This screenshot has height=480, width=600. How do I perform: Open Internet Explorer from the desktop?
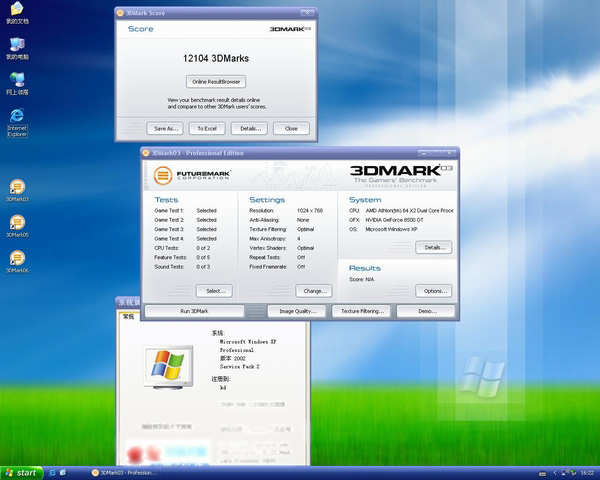pos(17,116)
